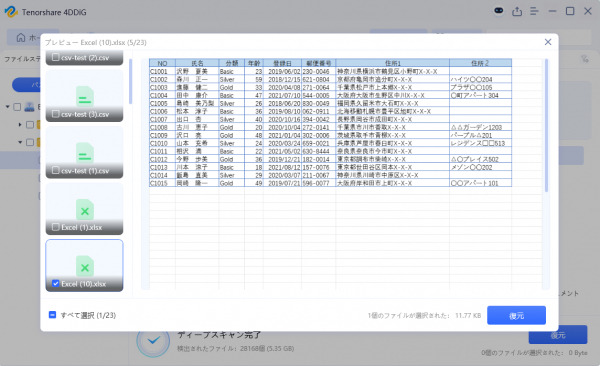Screen dimensions: 600x366
Task: Click the background 復元 button at bottom
Action: point(558,335)
